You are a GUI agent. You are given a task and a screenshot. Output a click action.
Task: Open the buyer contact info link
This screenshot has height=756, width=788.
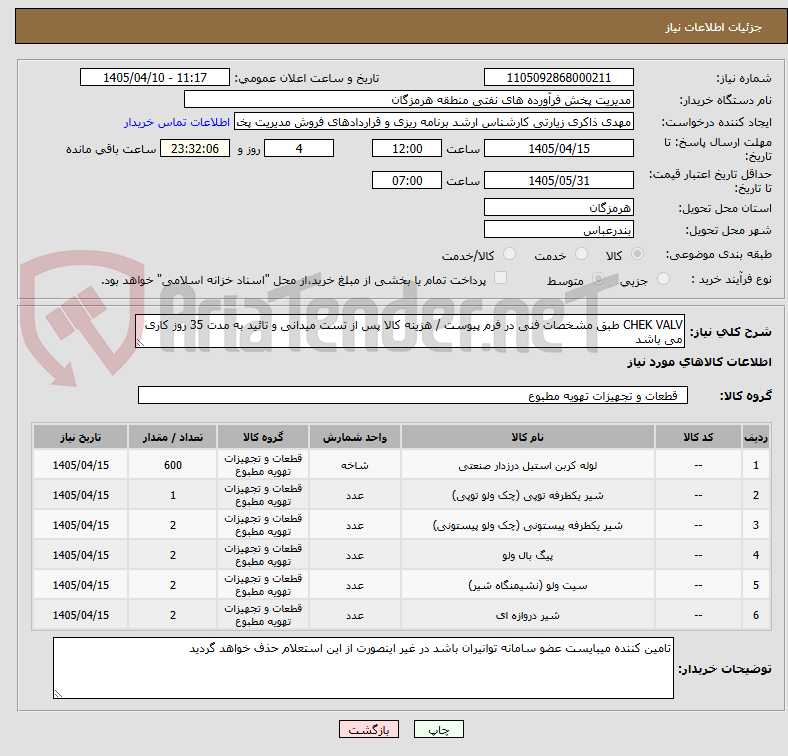[177, 122]
